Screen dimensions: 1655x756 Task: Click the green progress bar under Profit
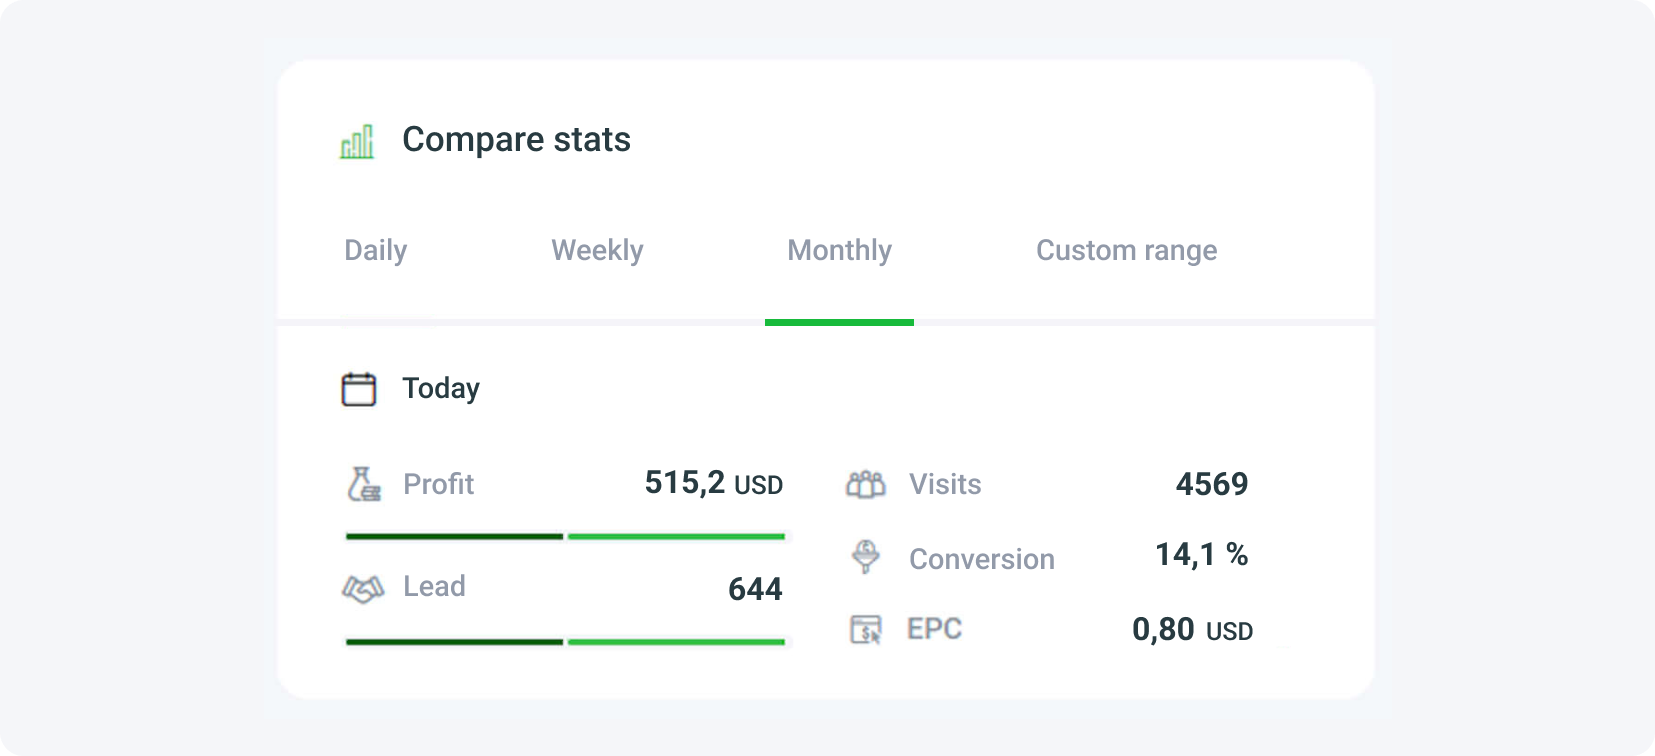676,537
